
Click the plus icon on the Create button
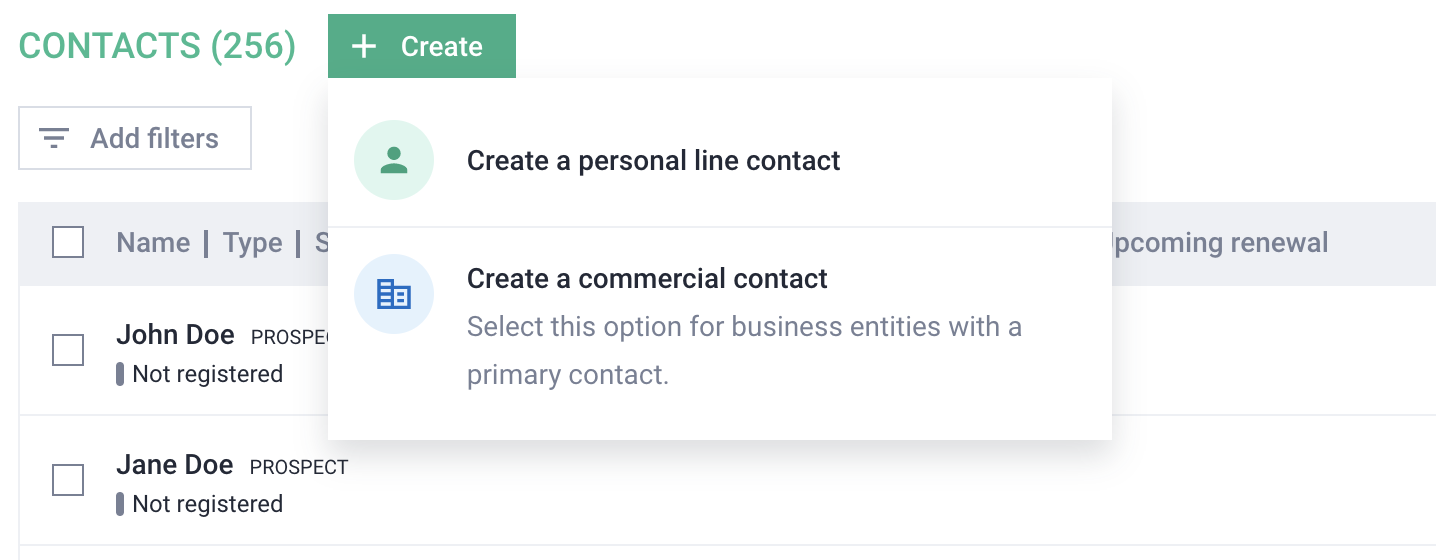click(364, 46)
